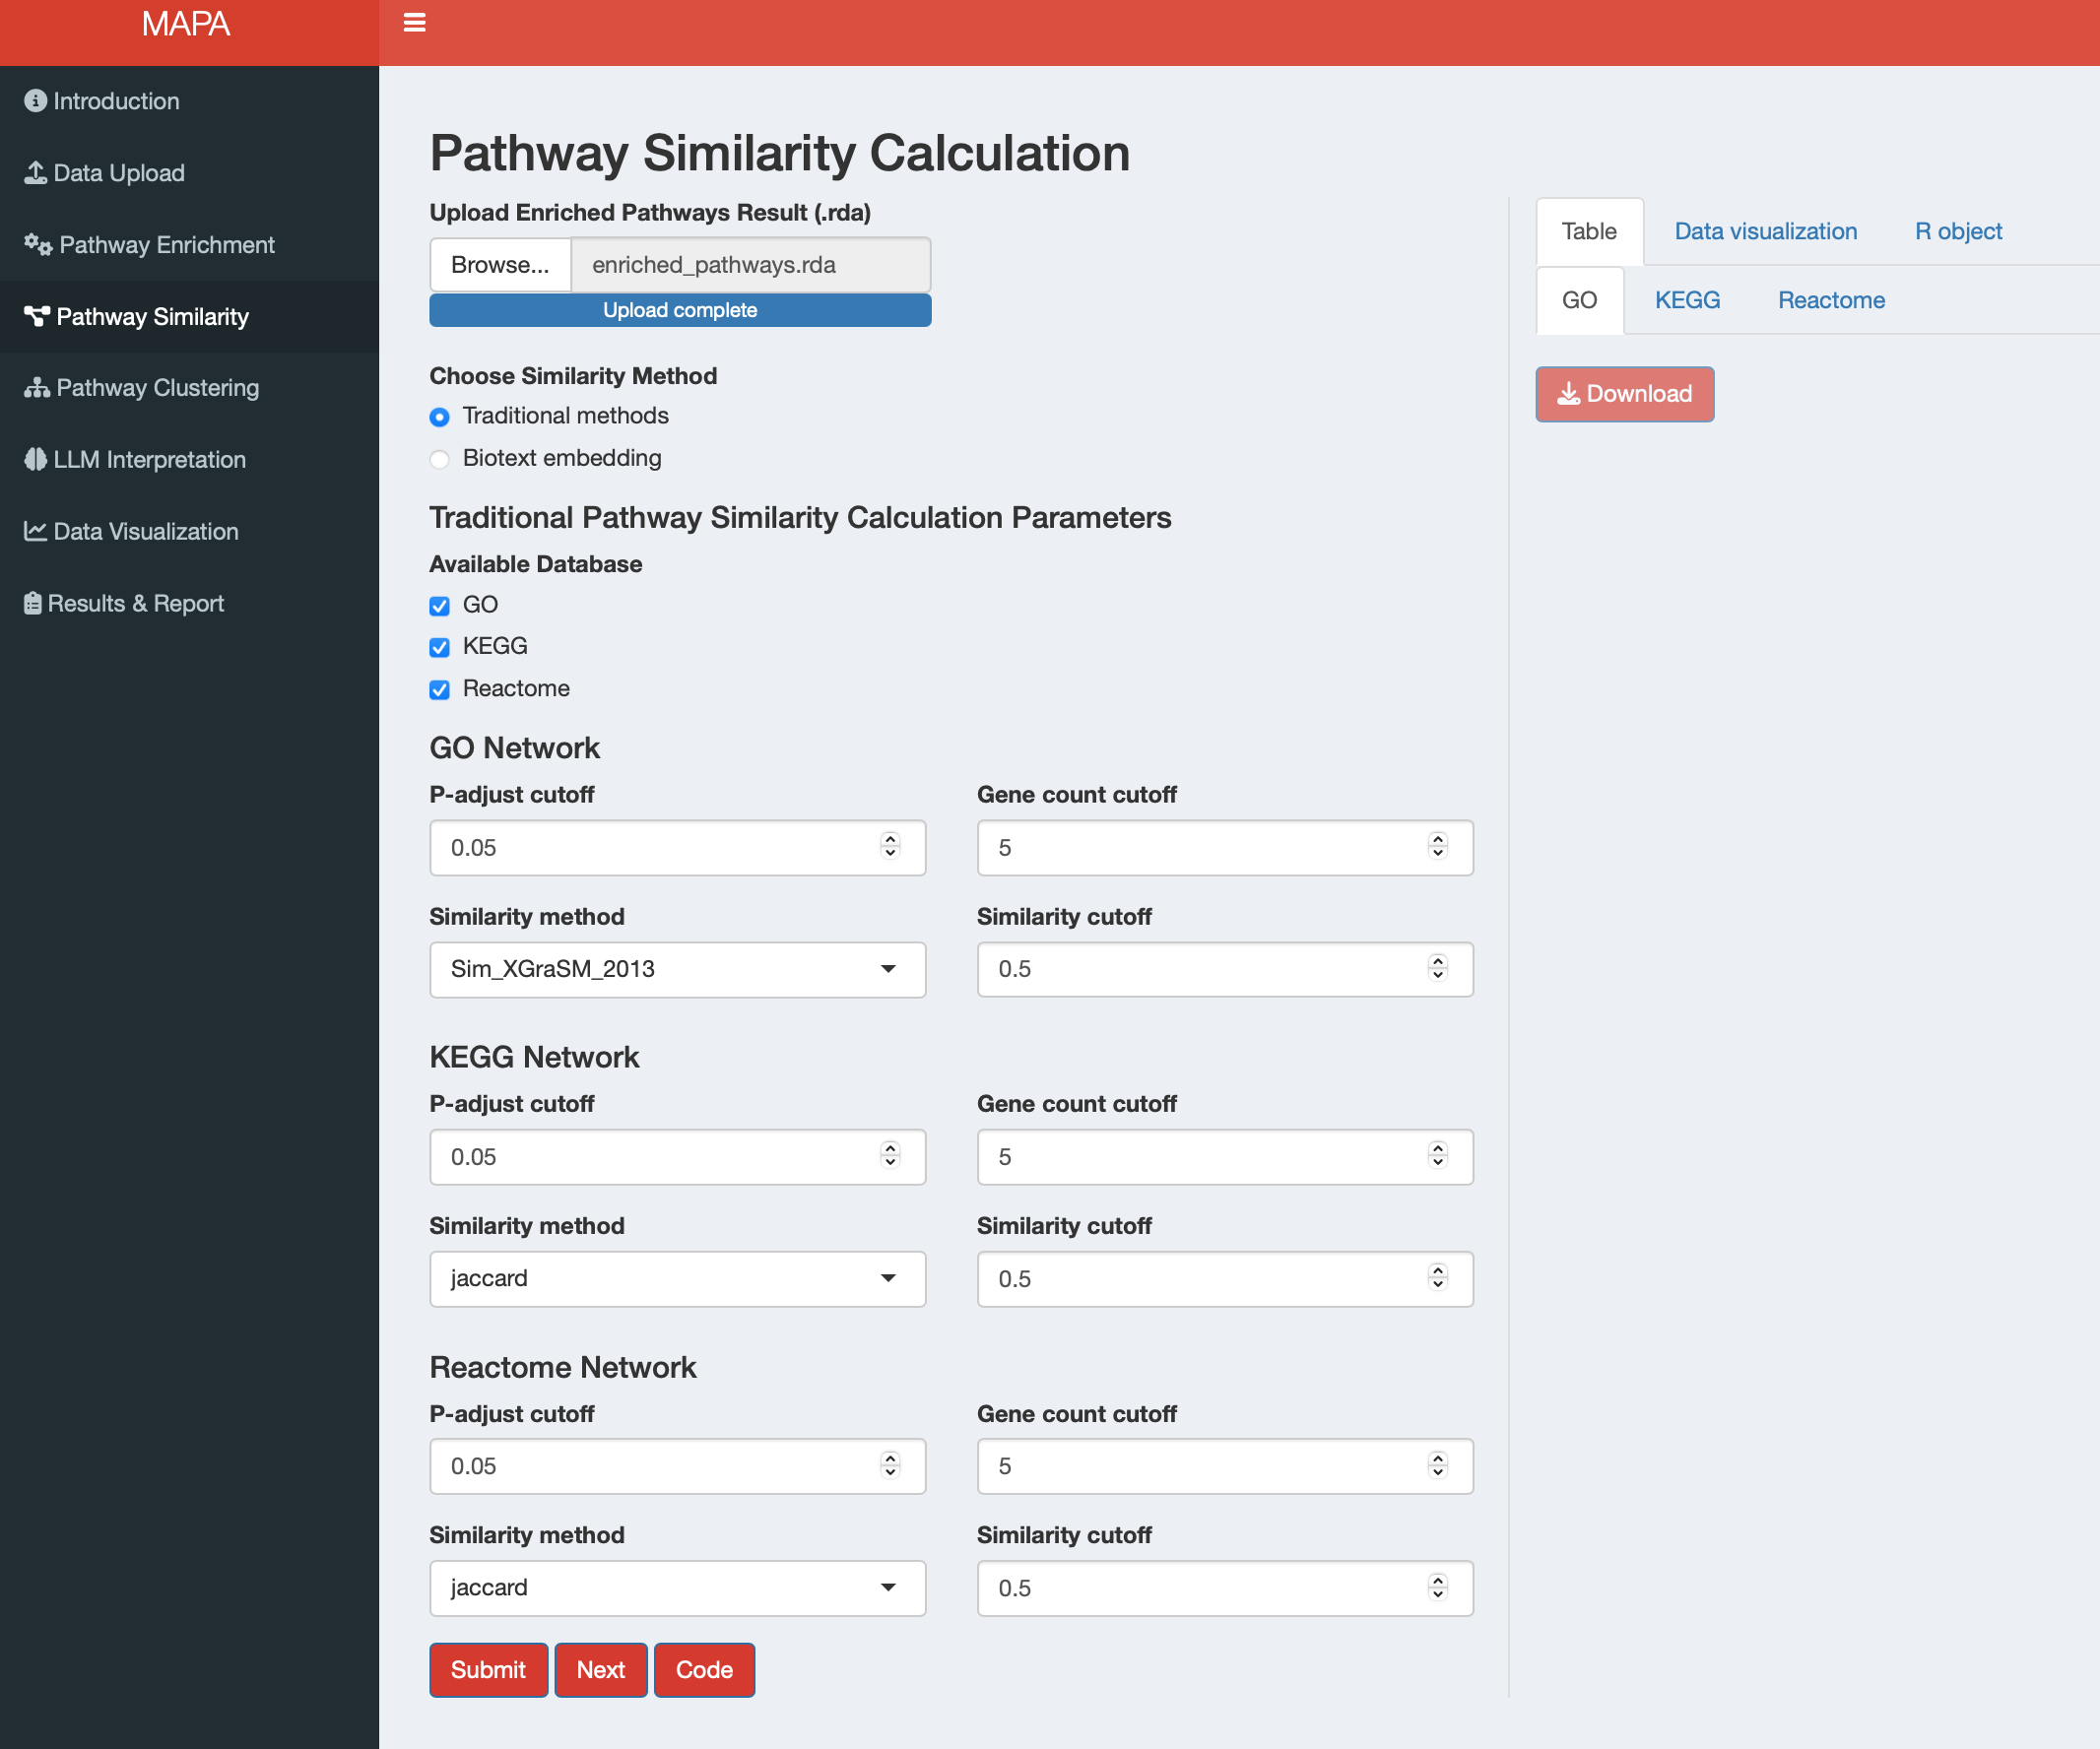Viewport: 2100px width, 1749px height.
Task: Open Results & Report clipboard icon
Action: pos(33,603)
